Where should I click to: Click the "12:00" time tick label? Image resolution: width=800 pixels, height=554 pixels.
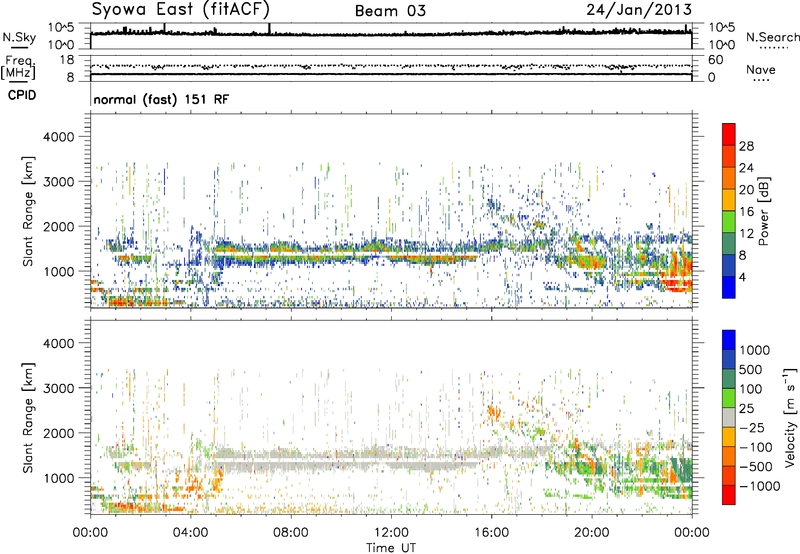click(391, 533)
